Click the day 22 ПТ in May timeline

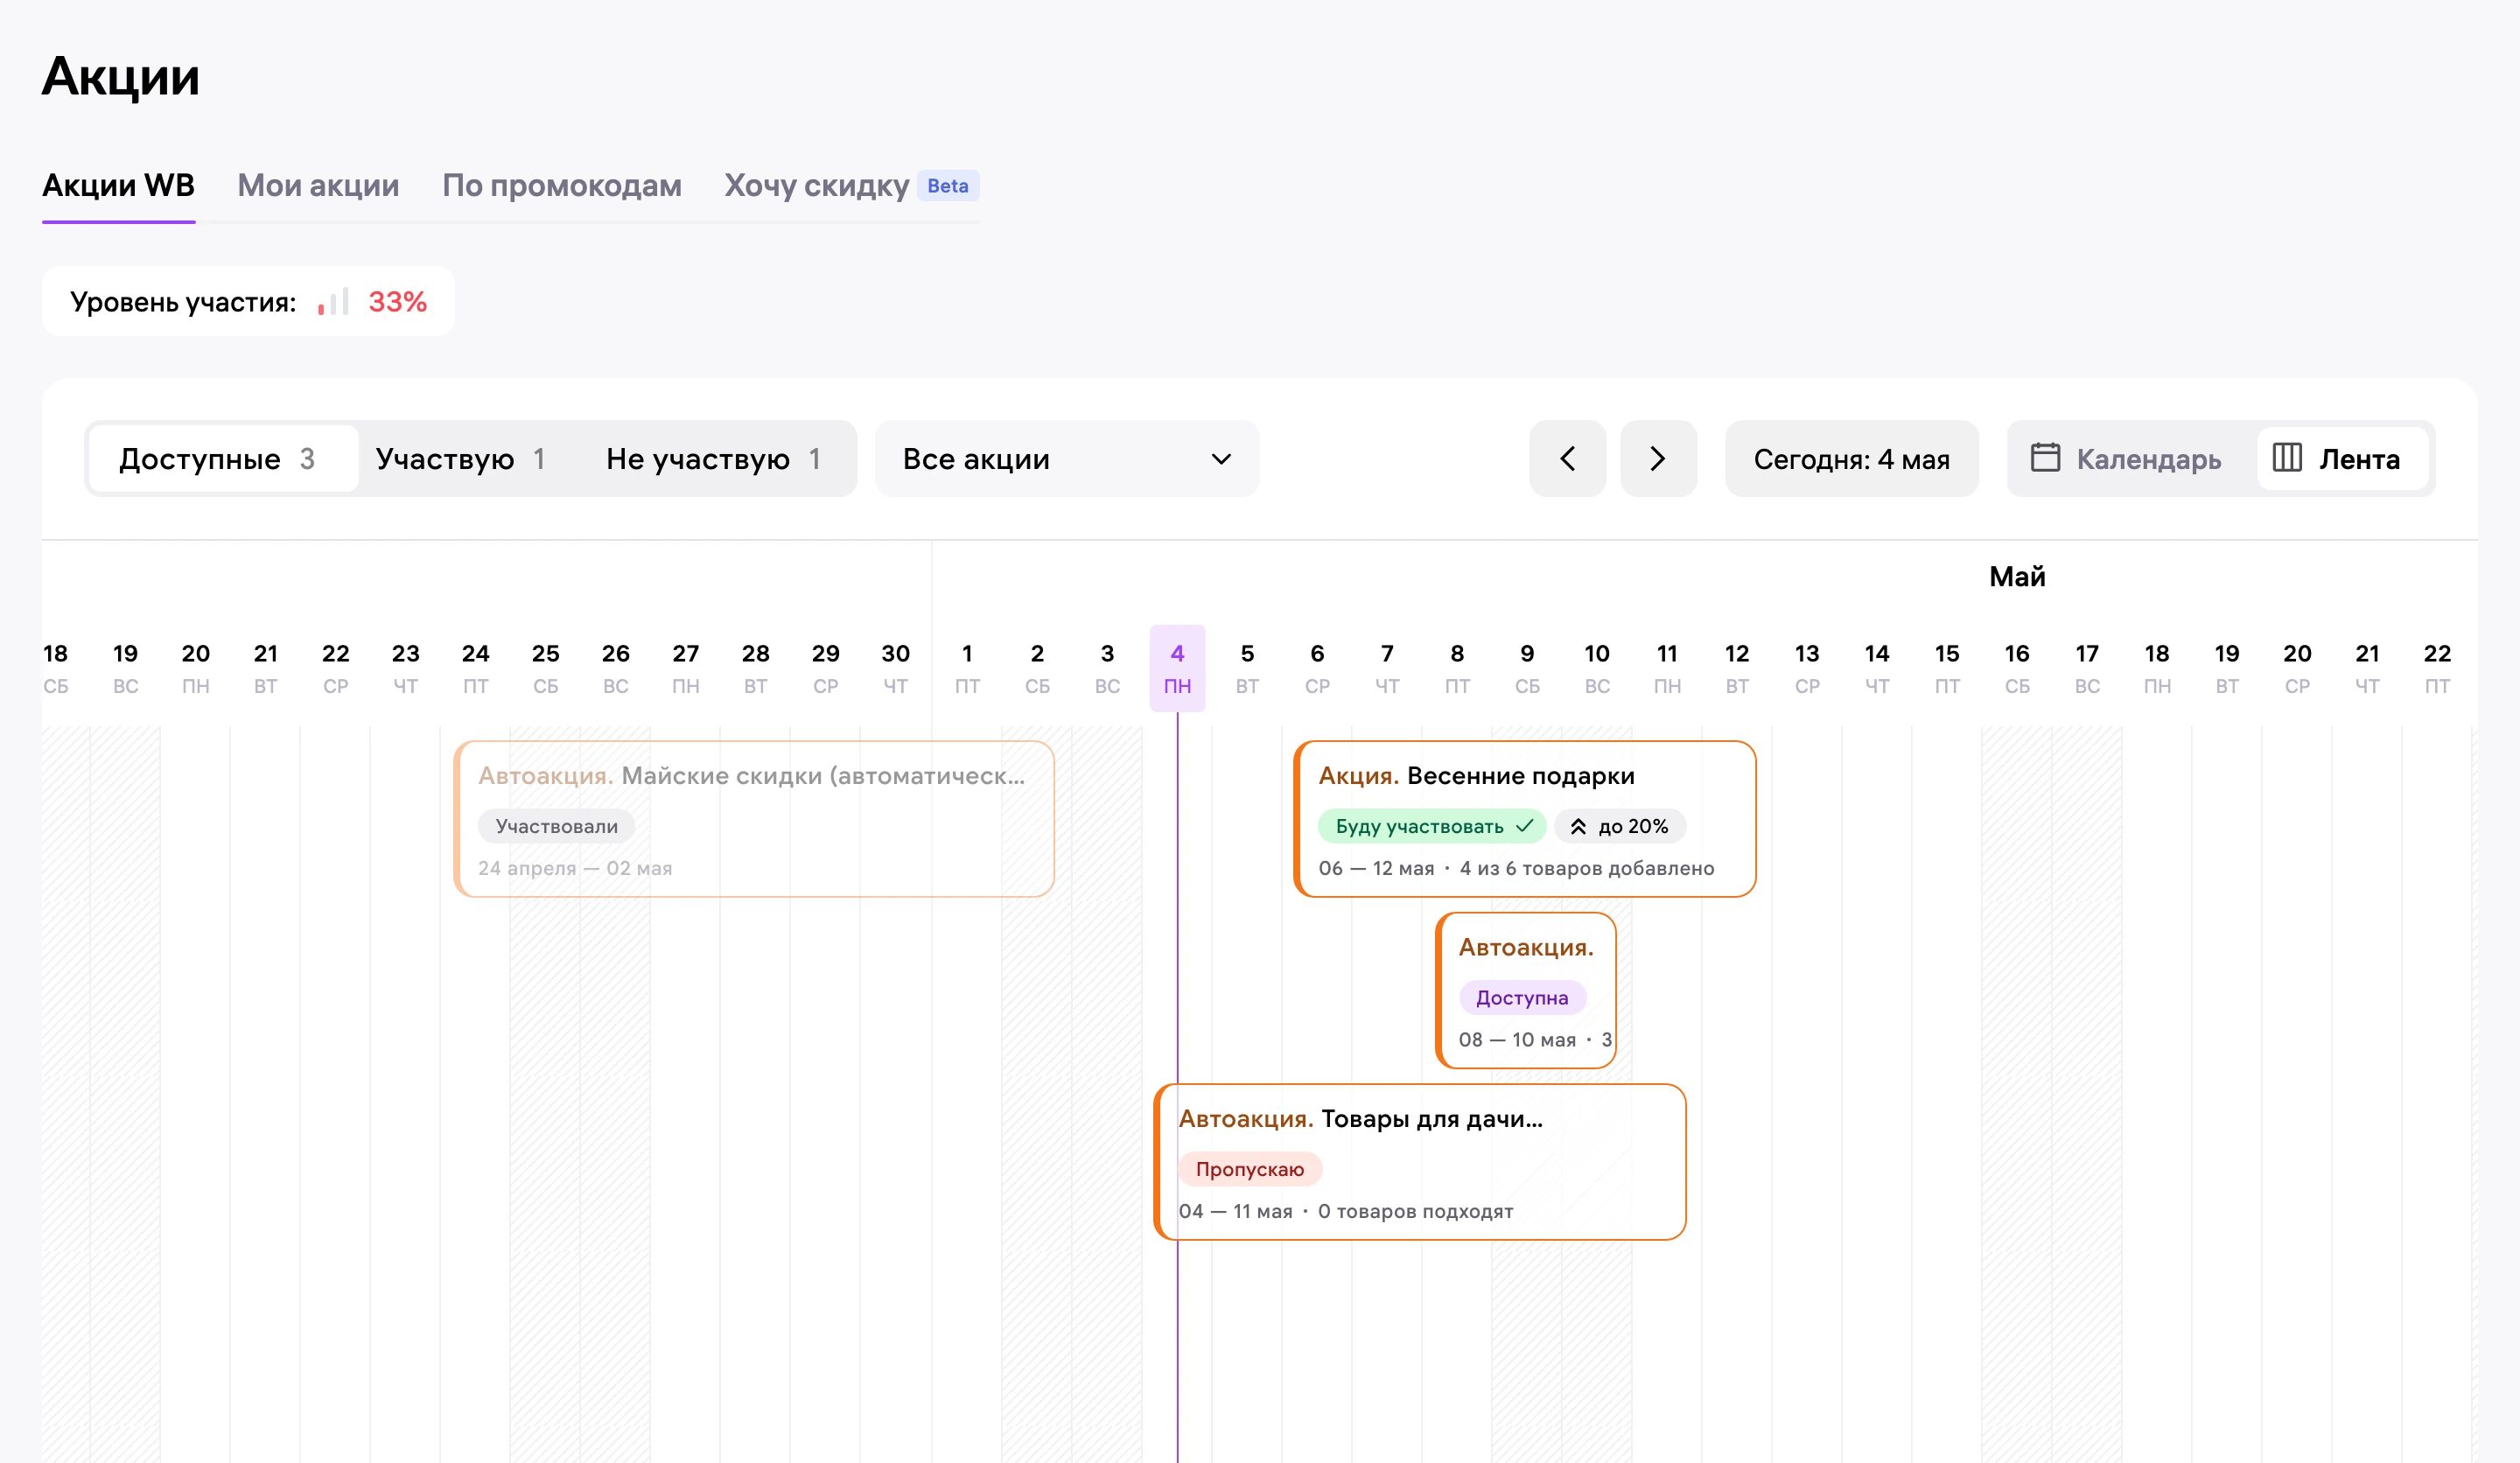coord(2437,668)
